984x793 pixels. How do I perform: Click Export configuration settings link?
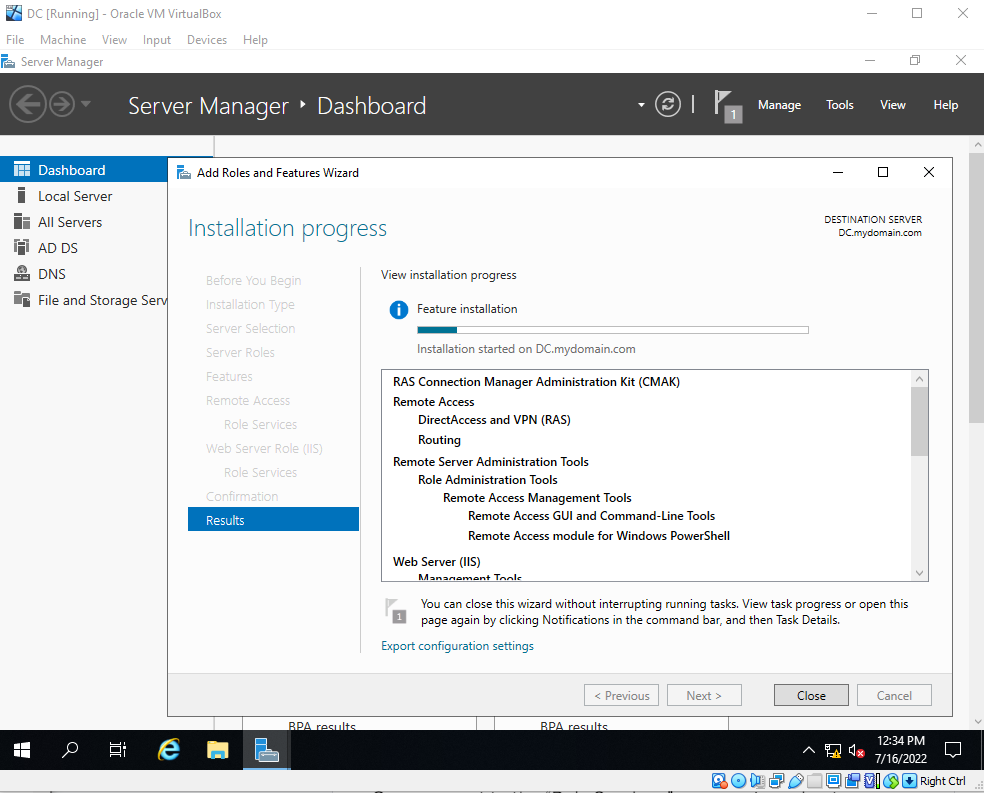[457, 646]
